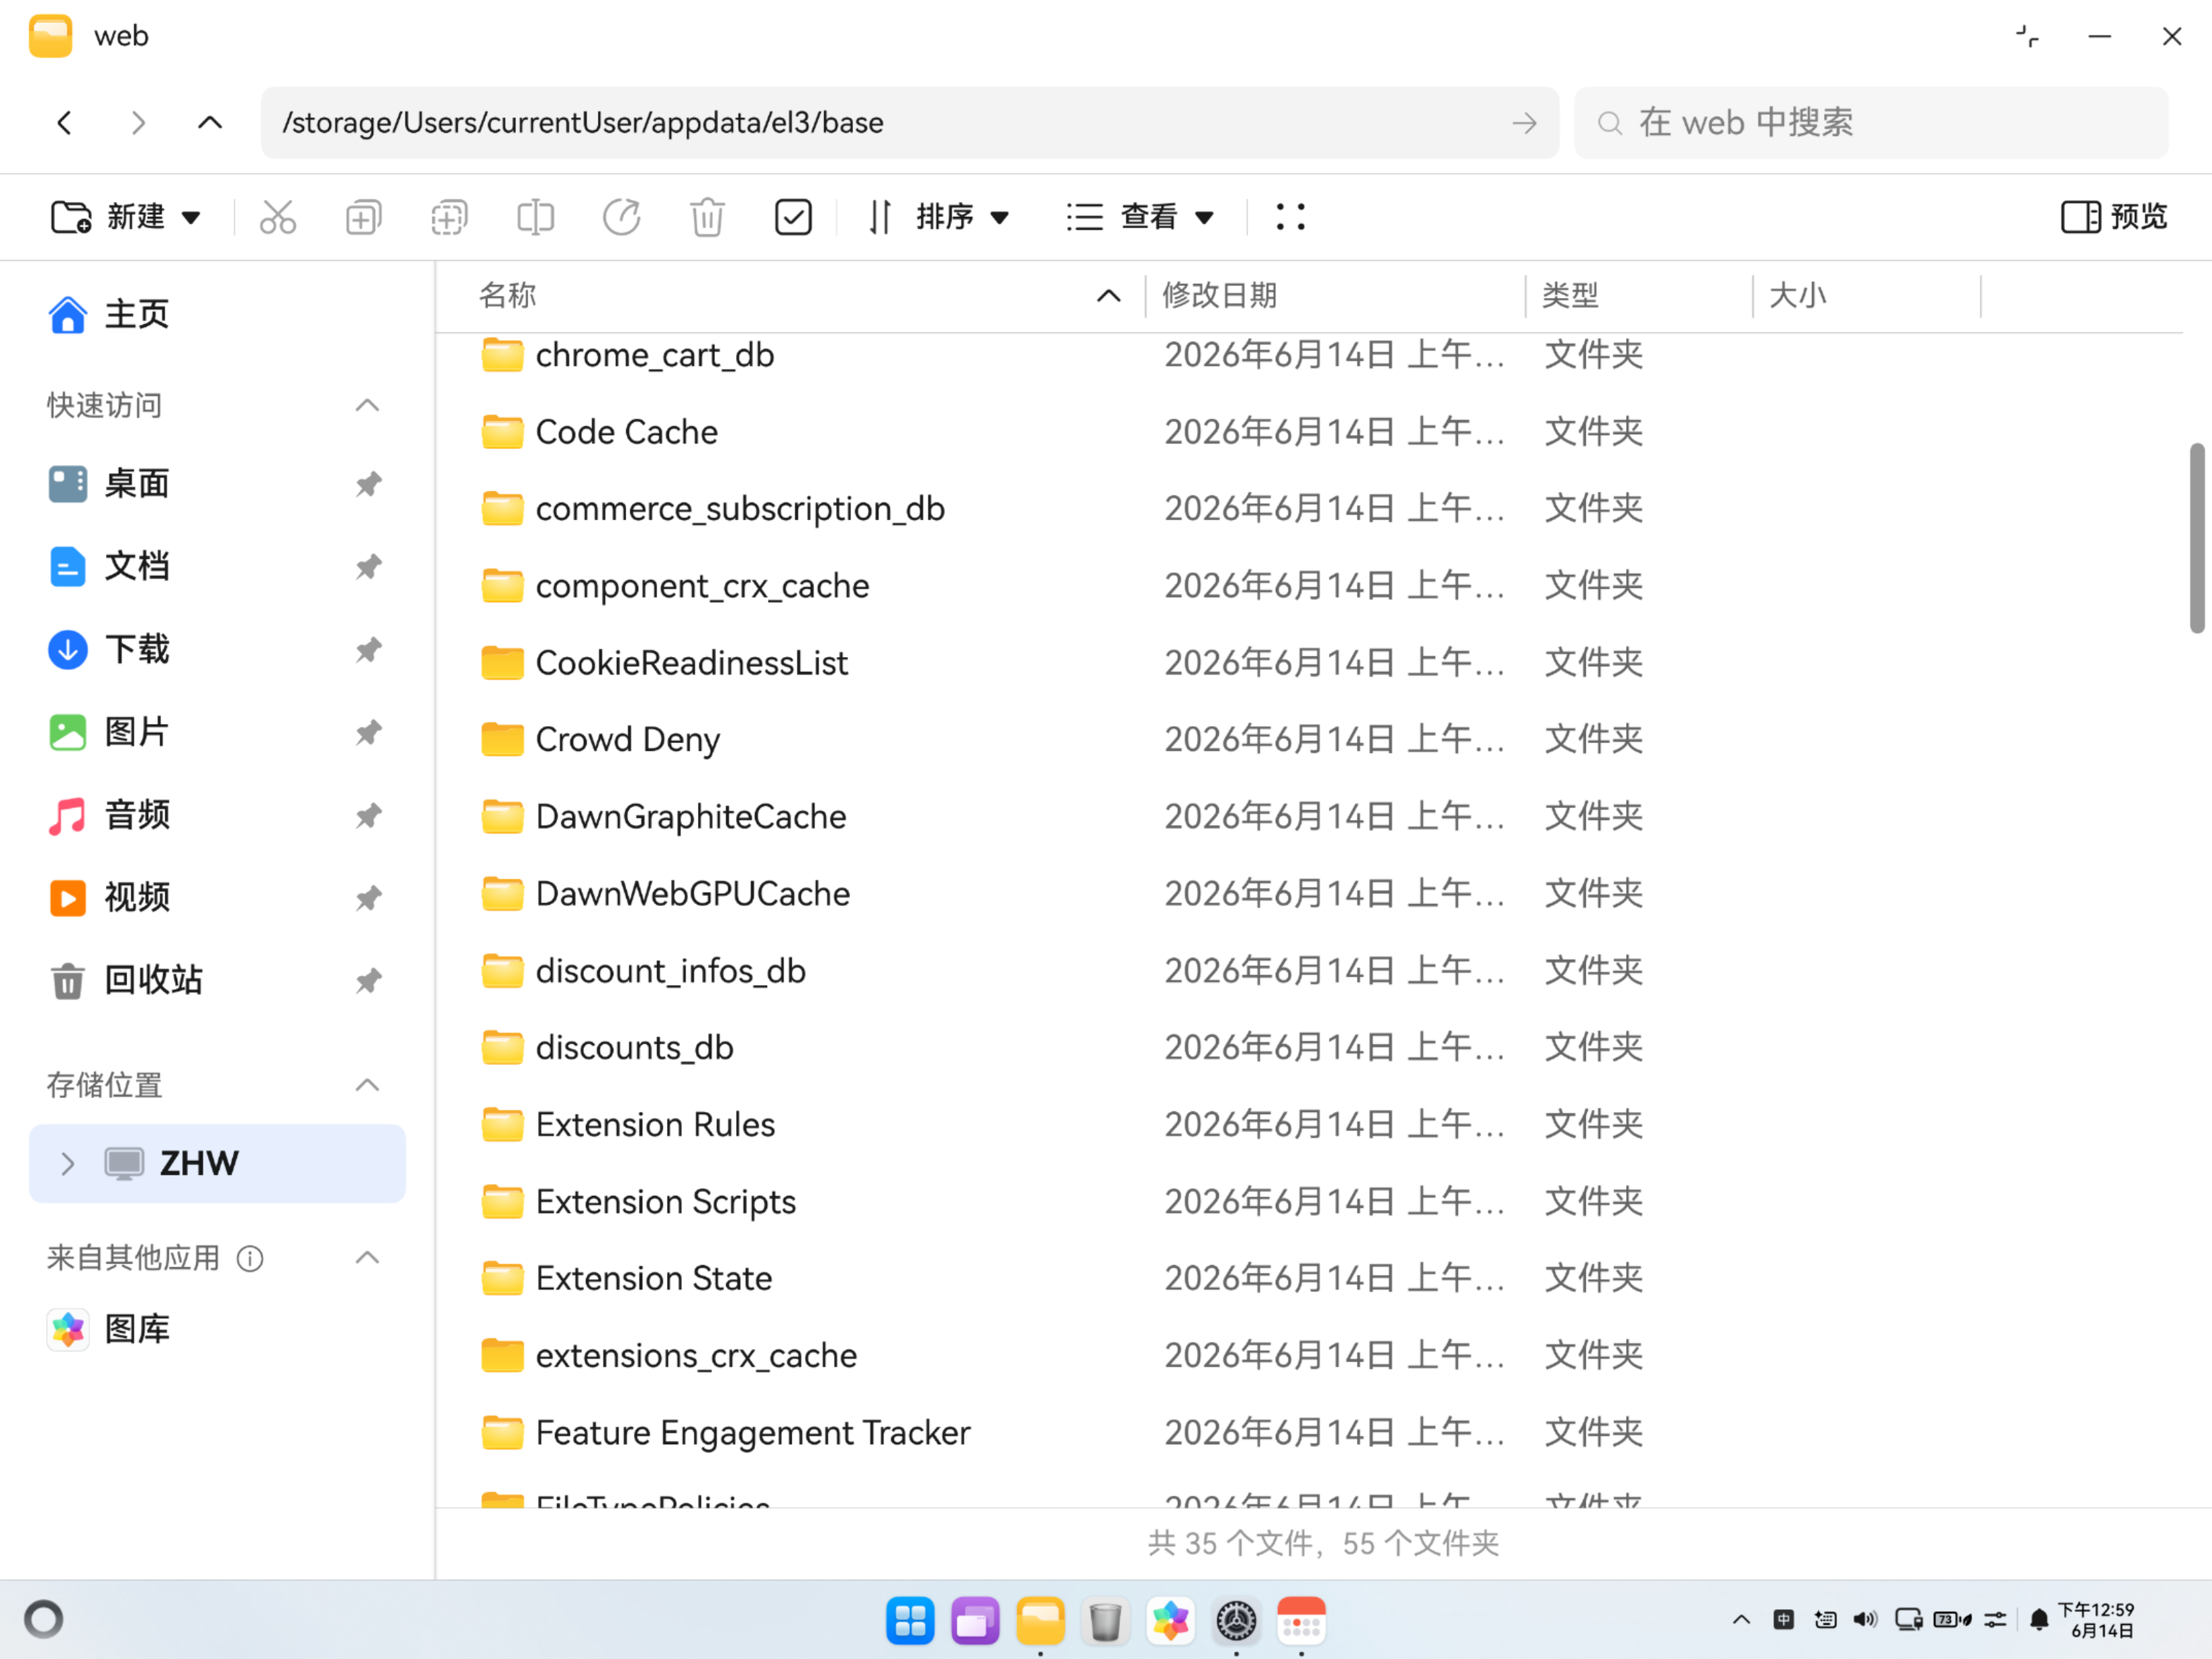2212x1659 pixels.
Task: Collapse the 快速访问 section
Action: (x=367, y=405)
